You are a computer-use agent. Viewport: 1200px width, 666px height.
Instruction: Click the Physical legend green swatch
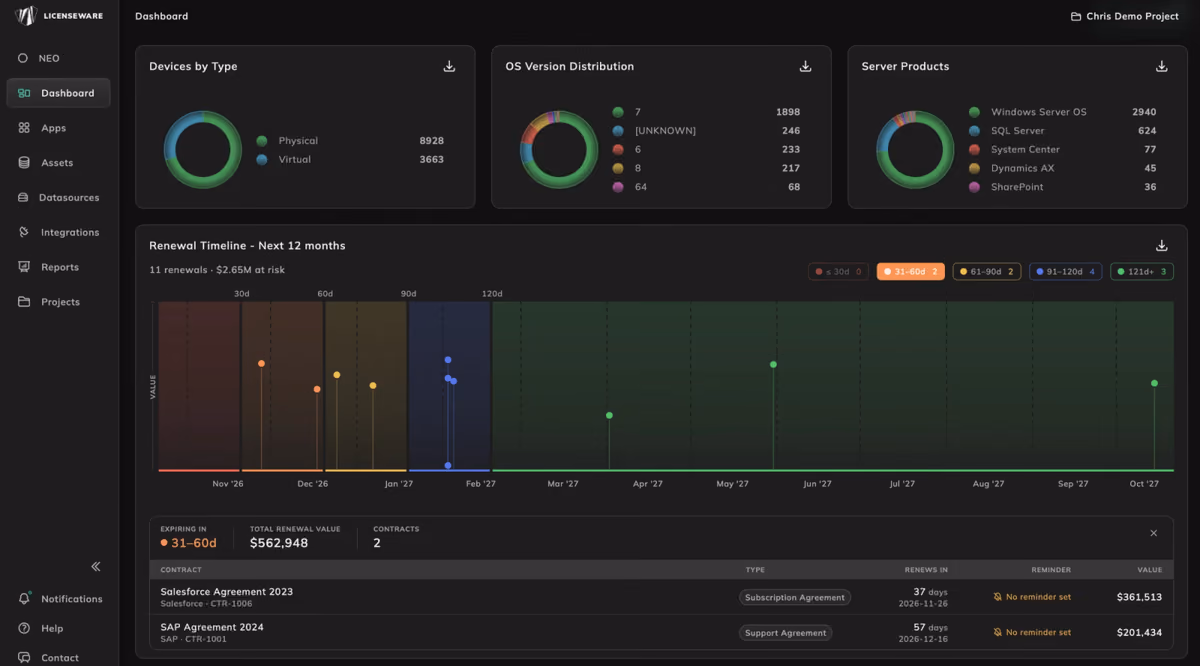point(262,141)
